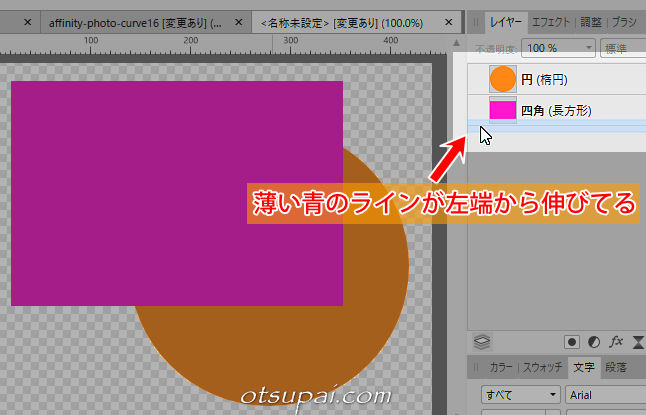Screen dimensions: 646x415
Task: Click the orange circle layer thumbnail
Action: [502, 78]
